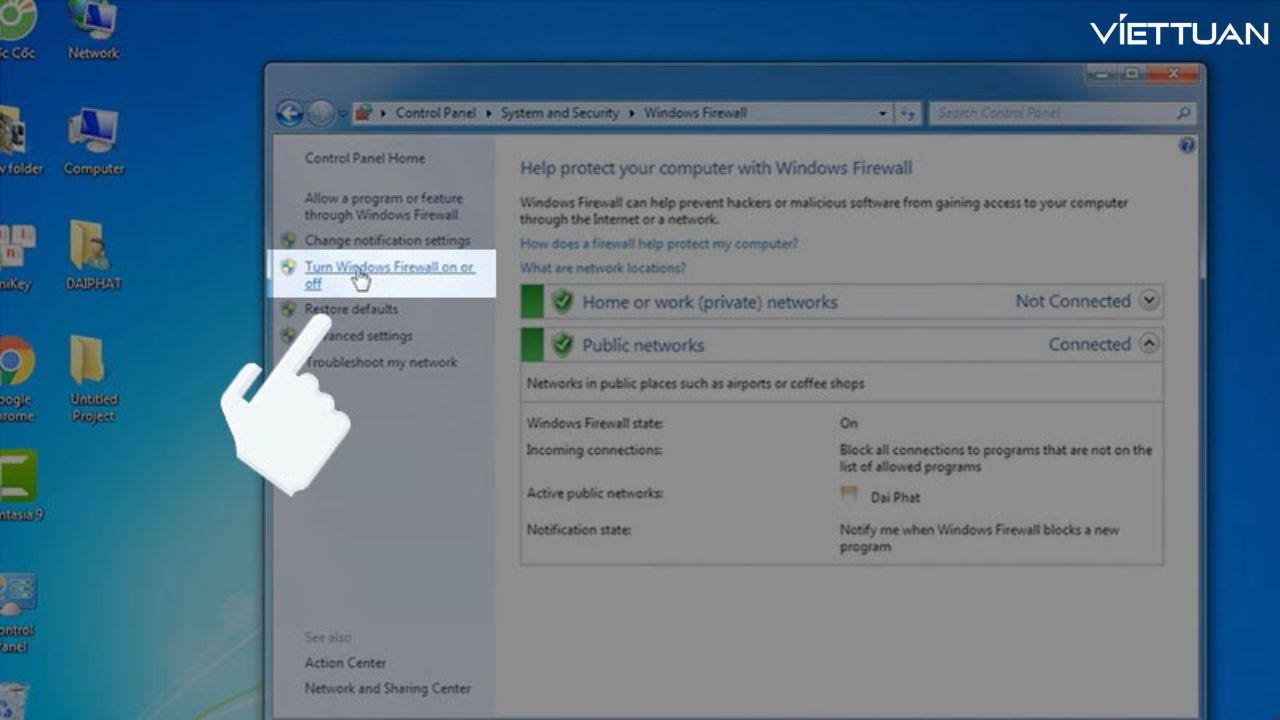The height and width of the screenshot is (720, 1280).
Task: Open the Network desktop icon
Action: click(93, 28)
